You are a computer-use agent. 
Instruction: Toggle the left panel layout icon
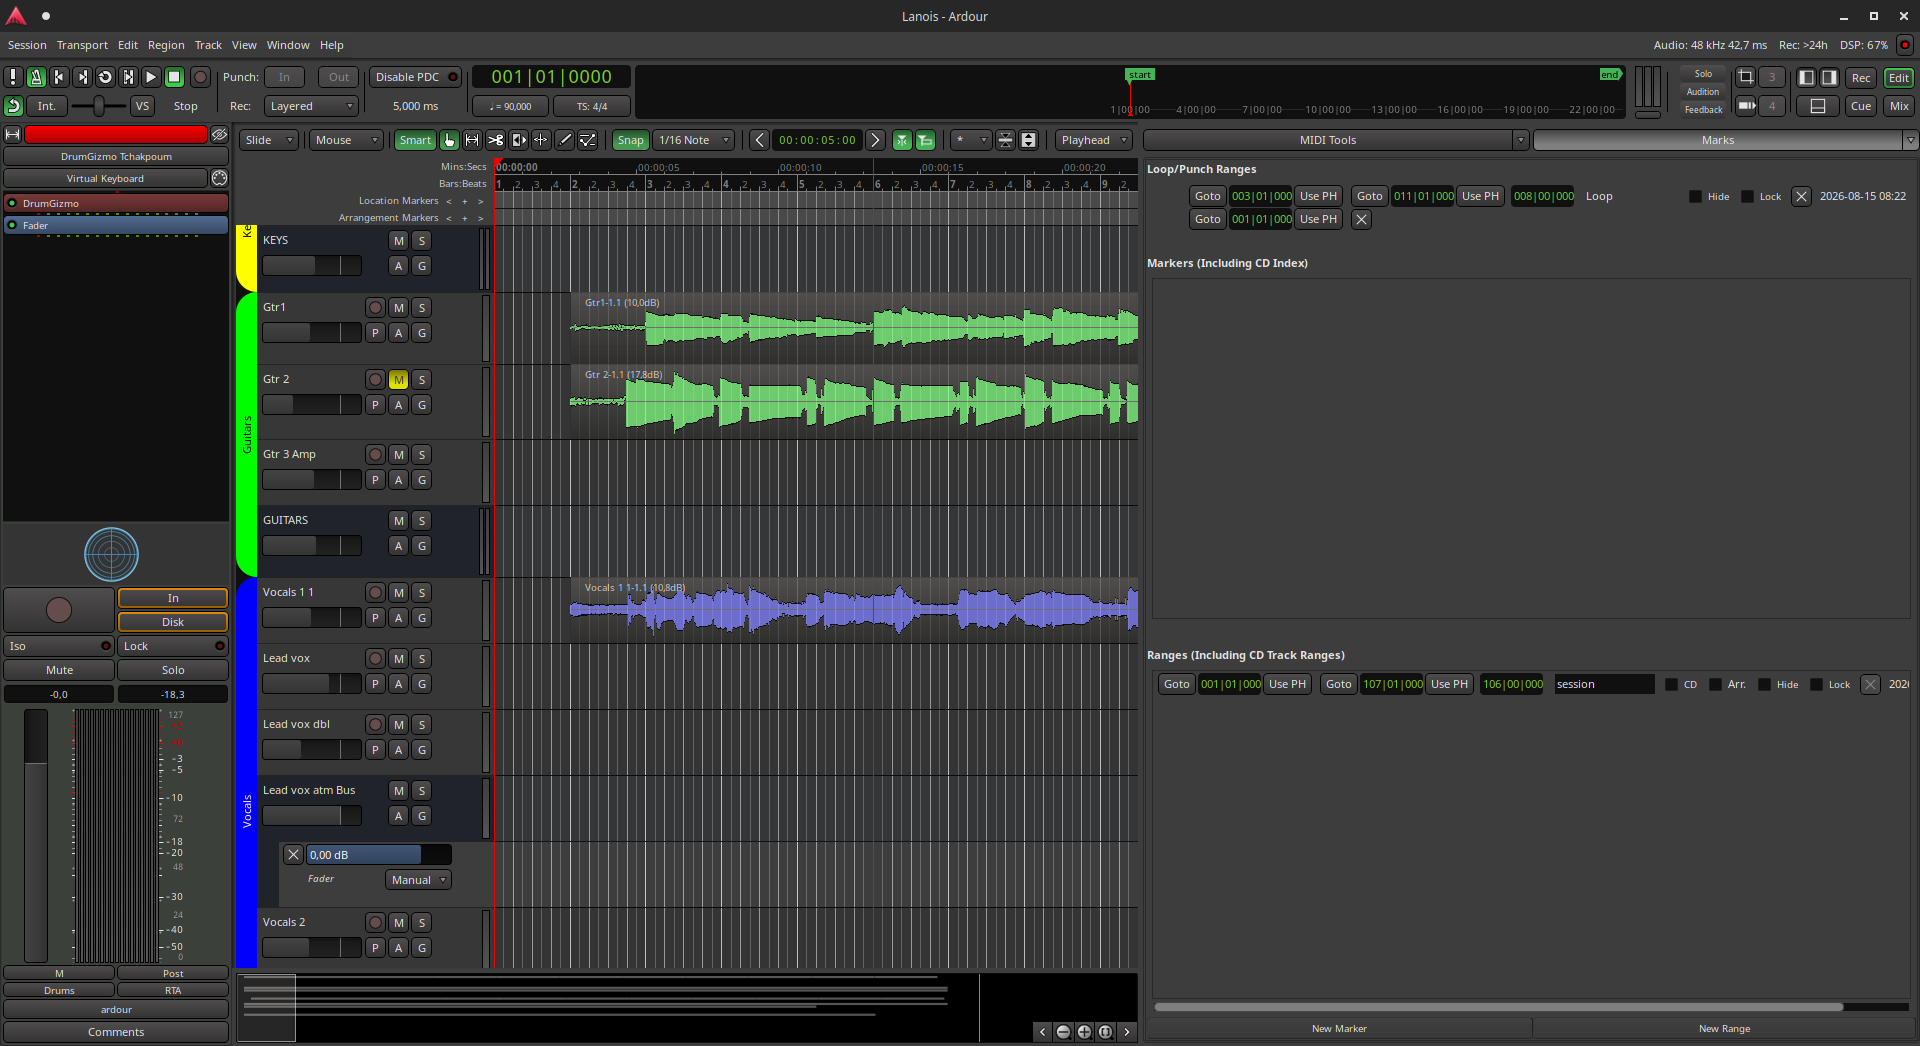point(1807,77)
